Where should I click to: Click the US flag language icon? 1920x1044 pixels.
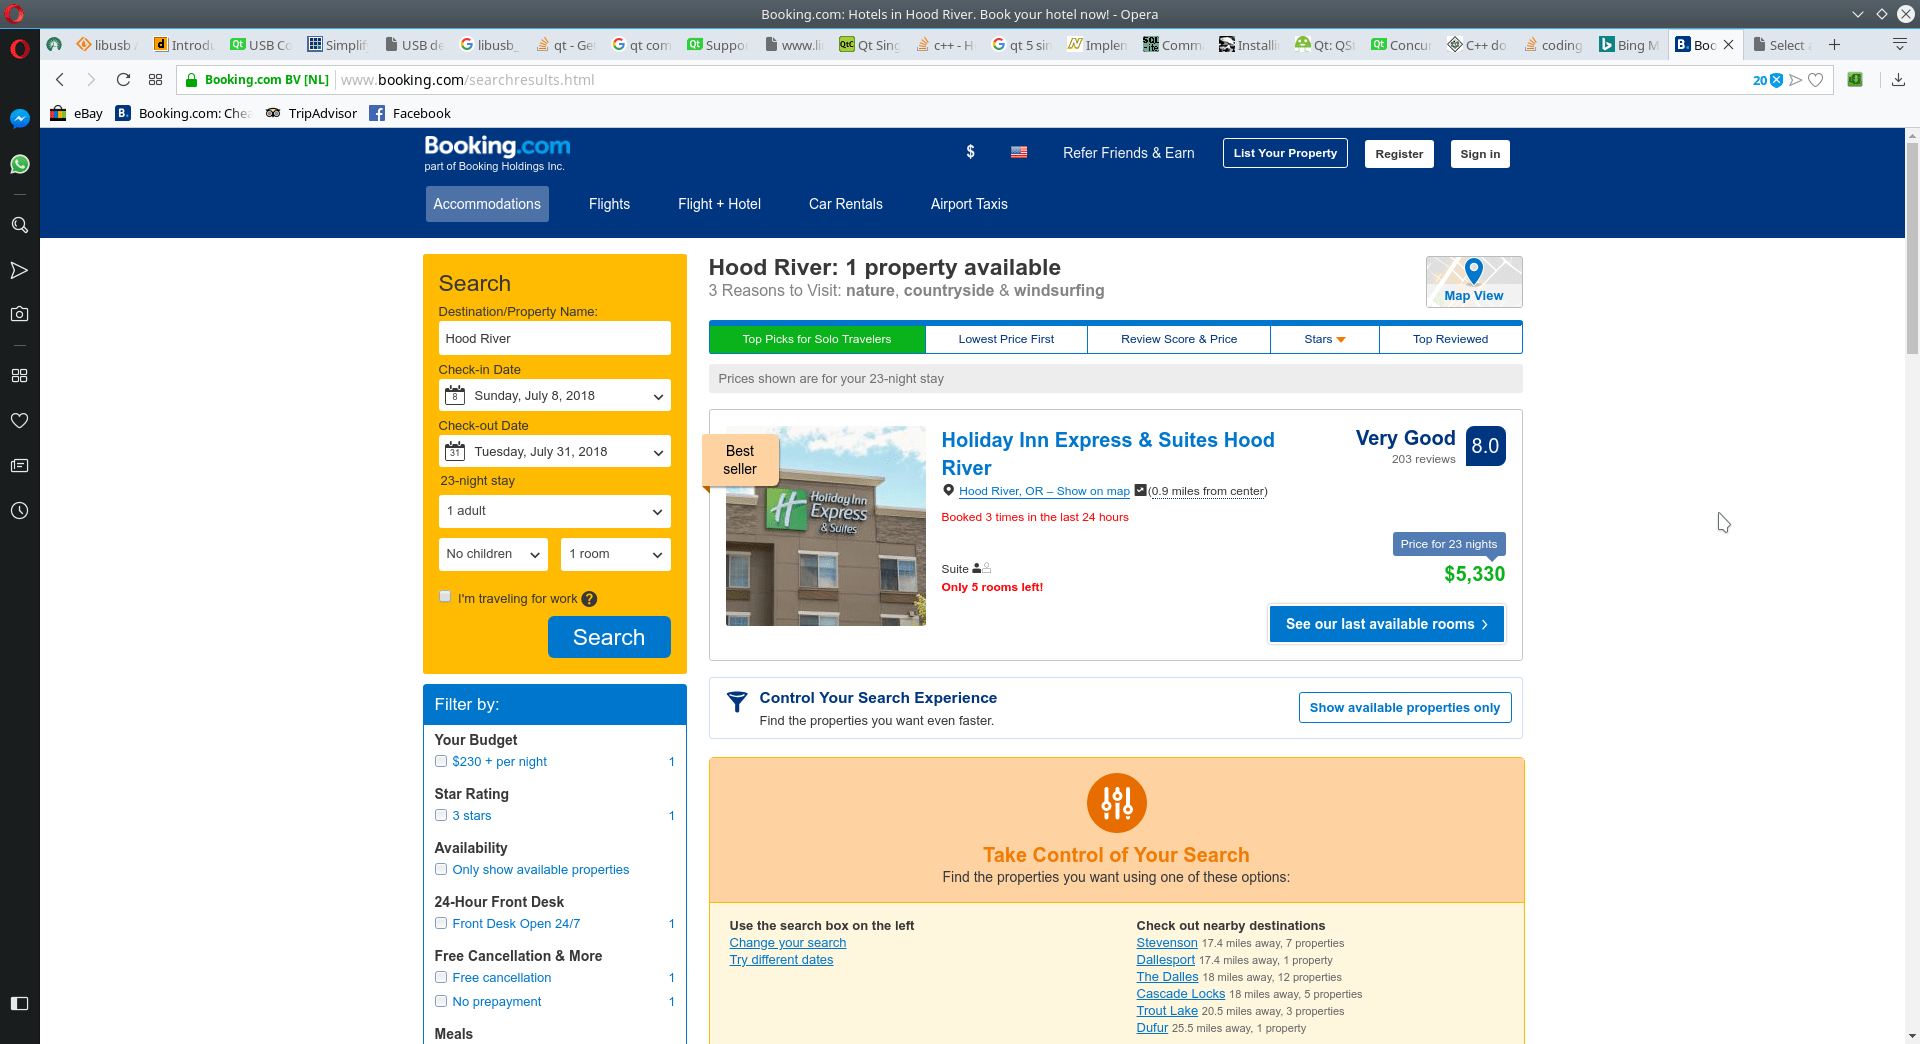pos(1018,153)
